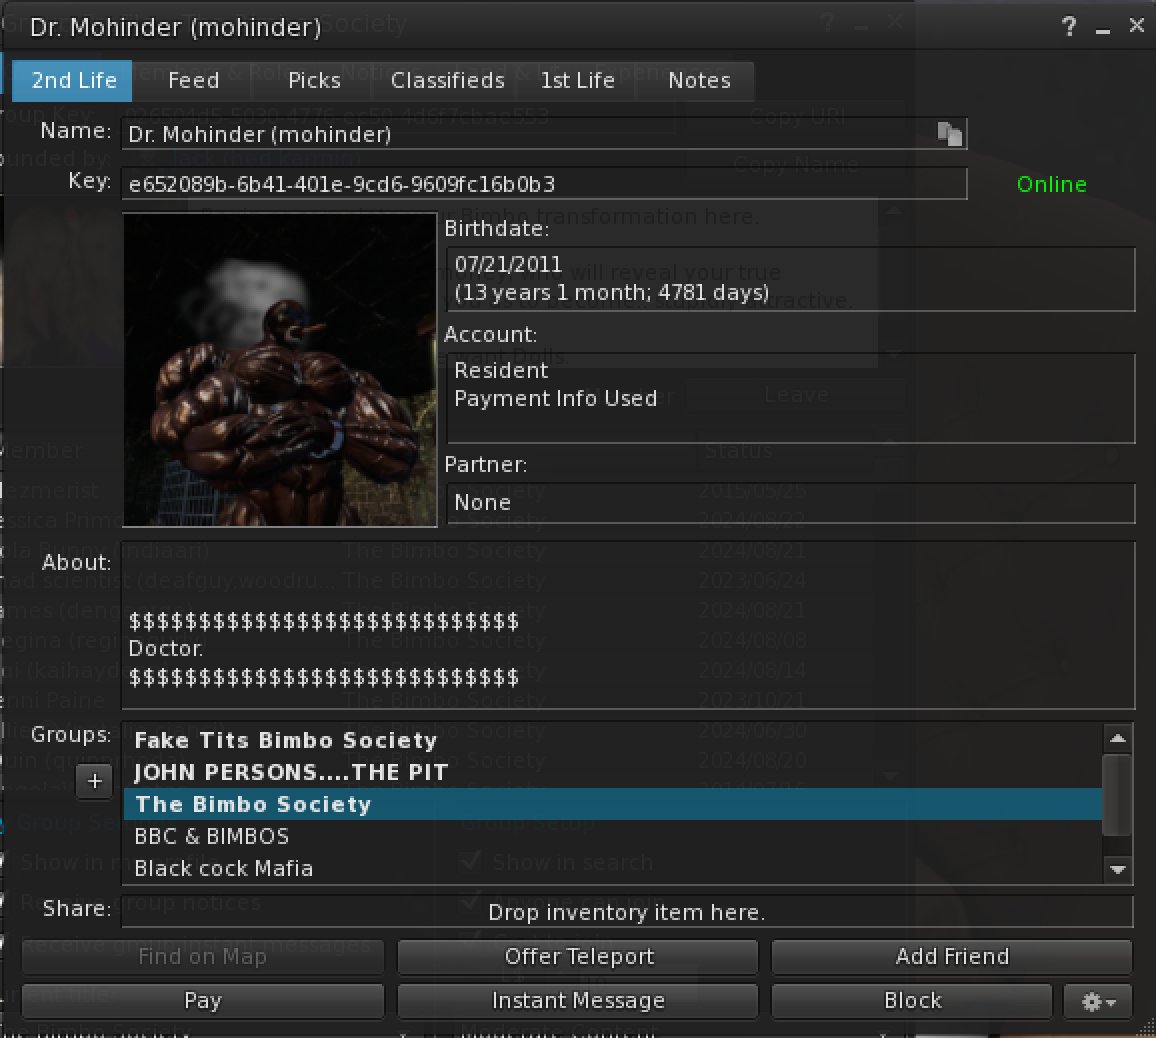Select BBC & BIMBOS group
Viewport: 1156px width, 1038px height.
tap(612, 836)
